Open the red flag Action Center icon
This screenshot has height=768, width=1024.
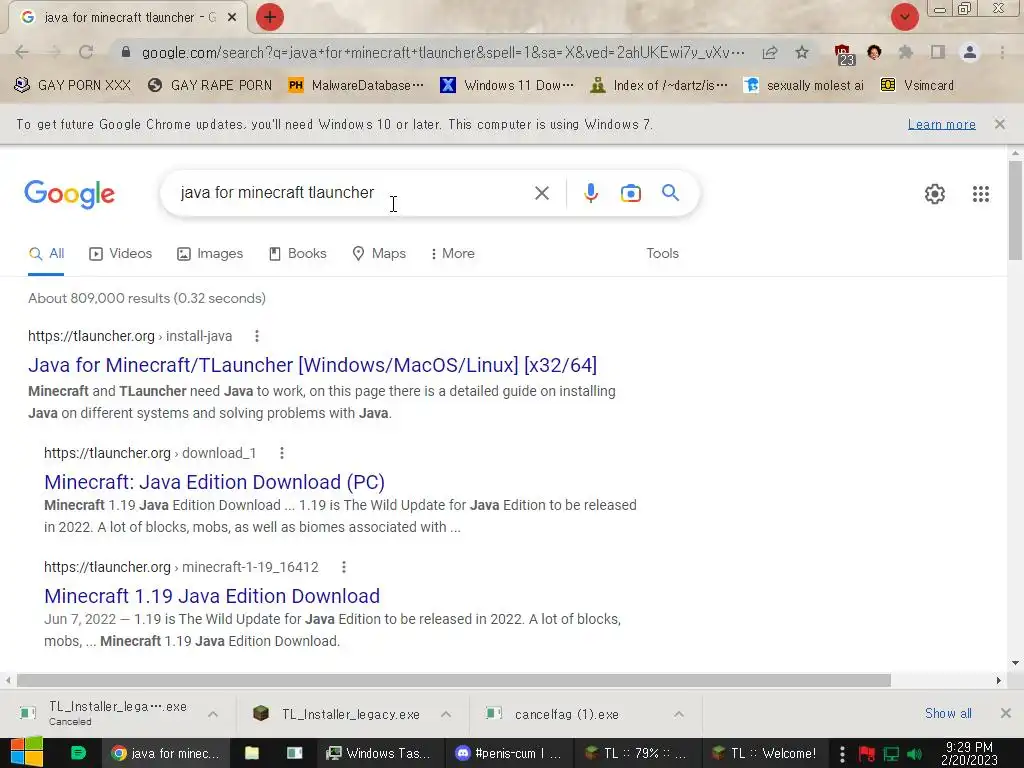coord(867,754)
